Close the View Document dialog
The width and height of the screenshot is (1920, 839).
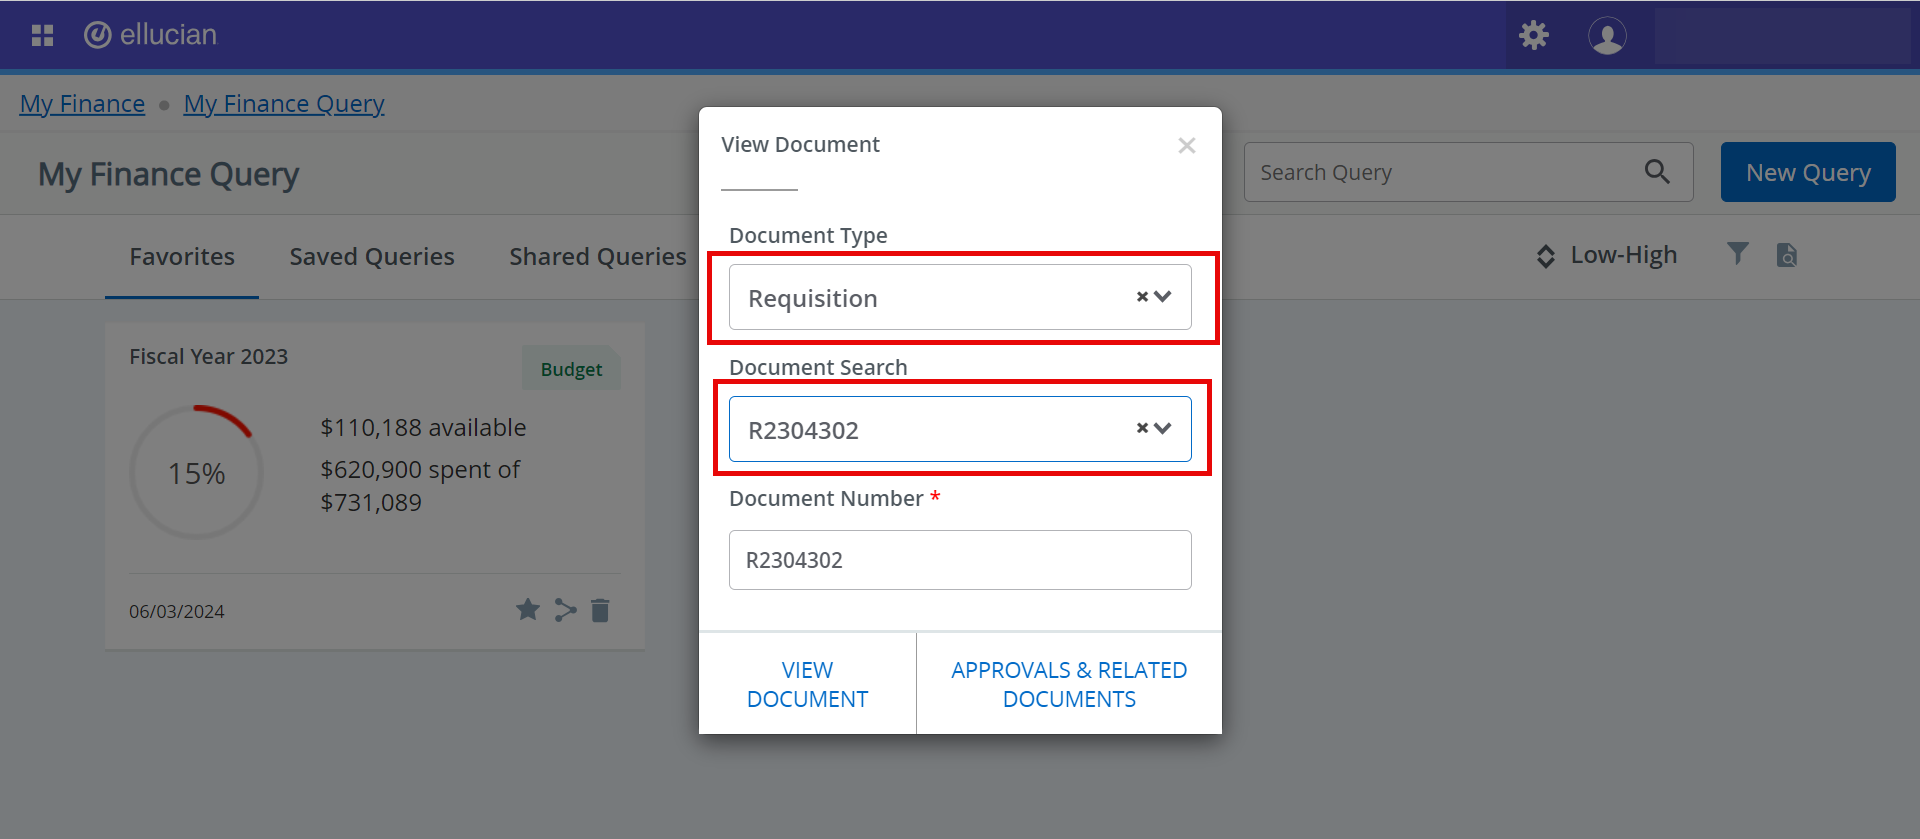(1187, 146)
